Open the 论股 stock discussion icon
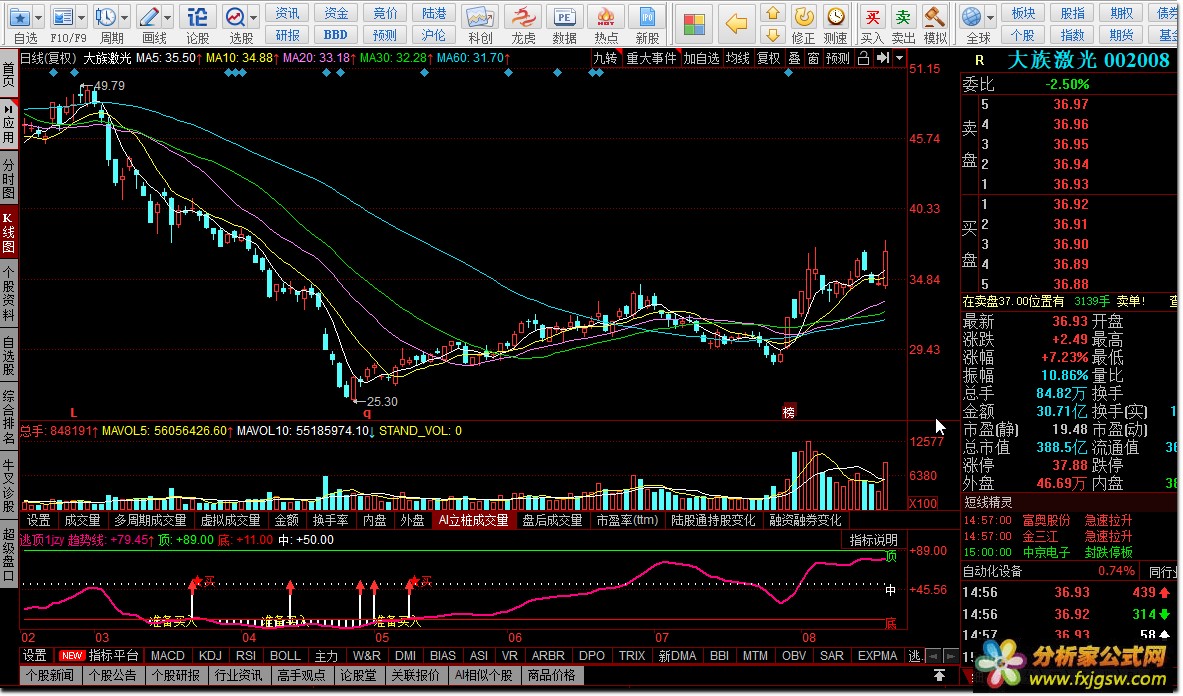The image size is (1183, 696). pyautogui.click(x=197, y=17)
